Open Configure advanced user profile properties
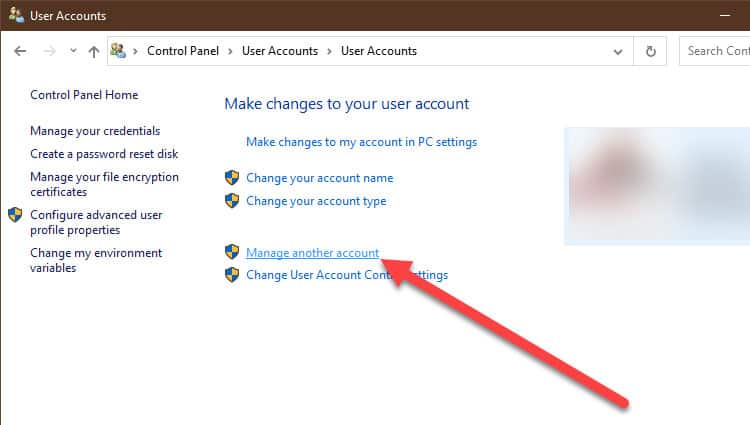 tap(96, 222)
